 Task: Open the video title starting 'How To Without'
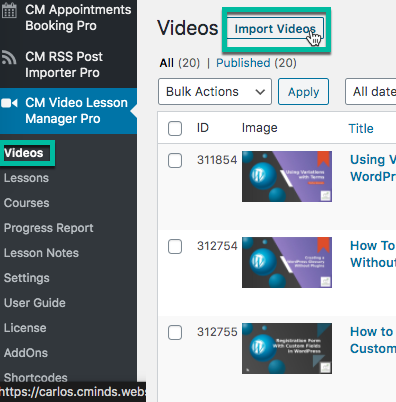373,254
